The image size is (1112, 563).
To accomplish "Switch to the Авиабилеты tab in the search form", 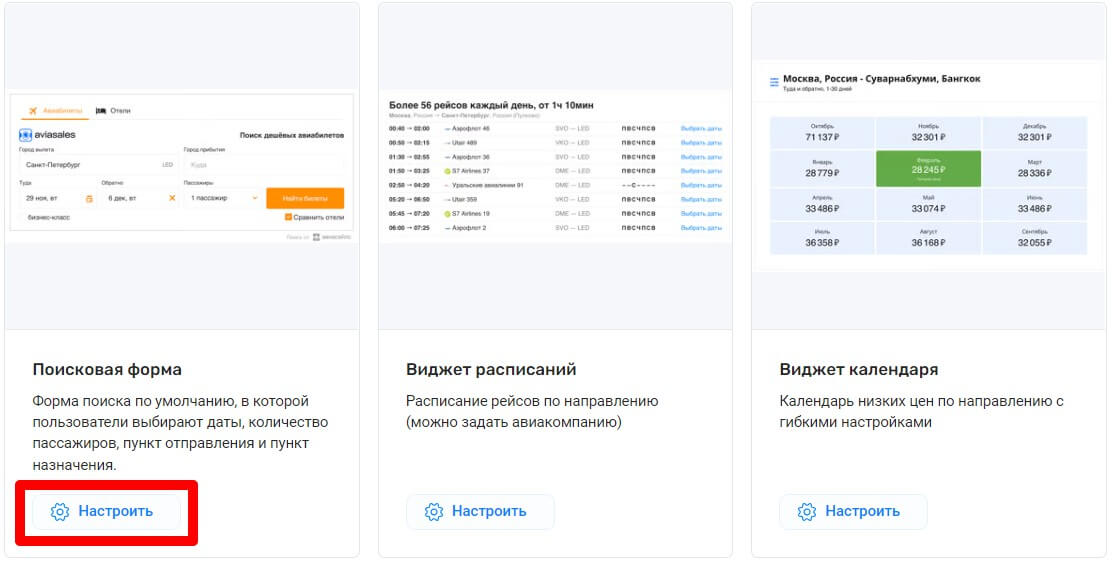I will pyautogui.click(x=55, y=111).
